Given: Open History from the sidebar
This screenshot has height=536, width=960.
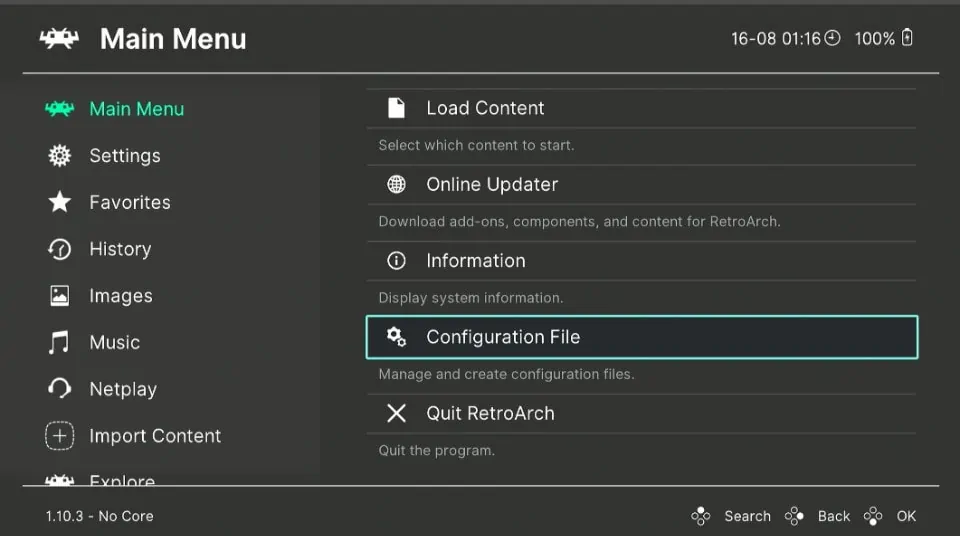Looking at the screenshot, I should click(x=120, y=249).
